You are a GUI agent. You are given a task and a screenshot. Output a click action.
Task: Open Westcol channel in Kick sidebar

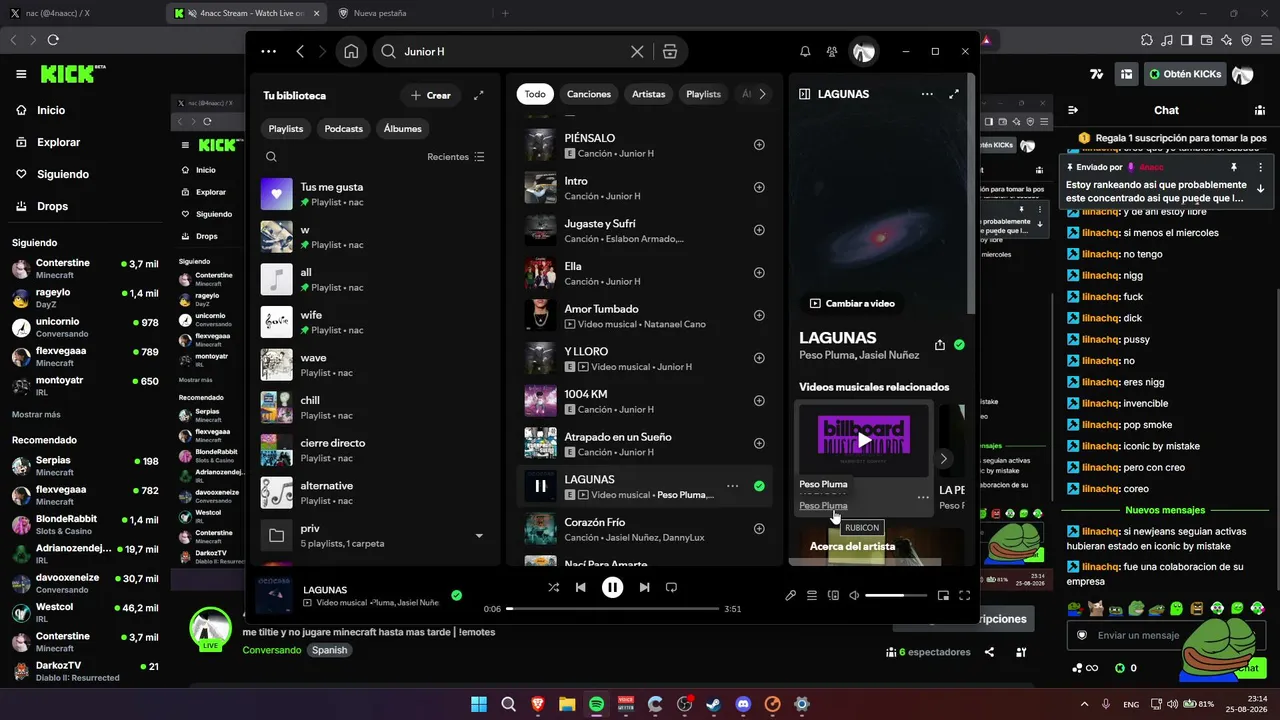[x=85, y=613]
